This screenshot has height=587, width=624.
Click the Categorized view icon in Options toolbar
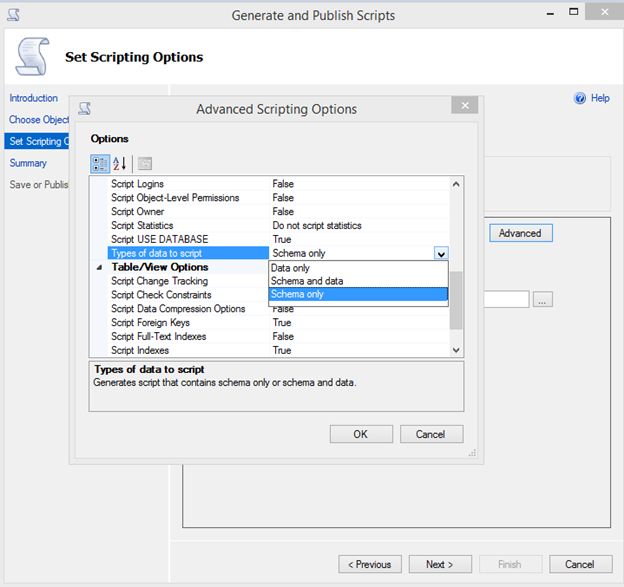(100, 164)
